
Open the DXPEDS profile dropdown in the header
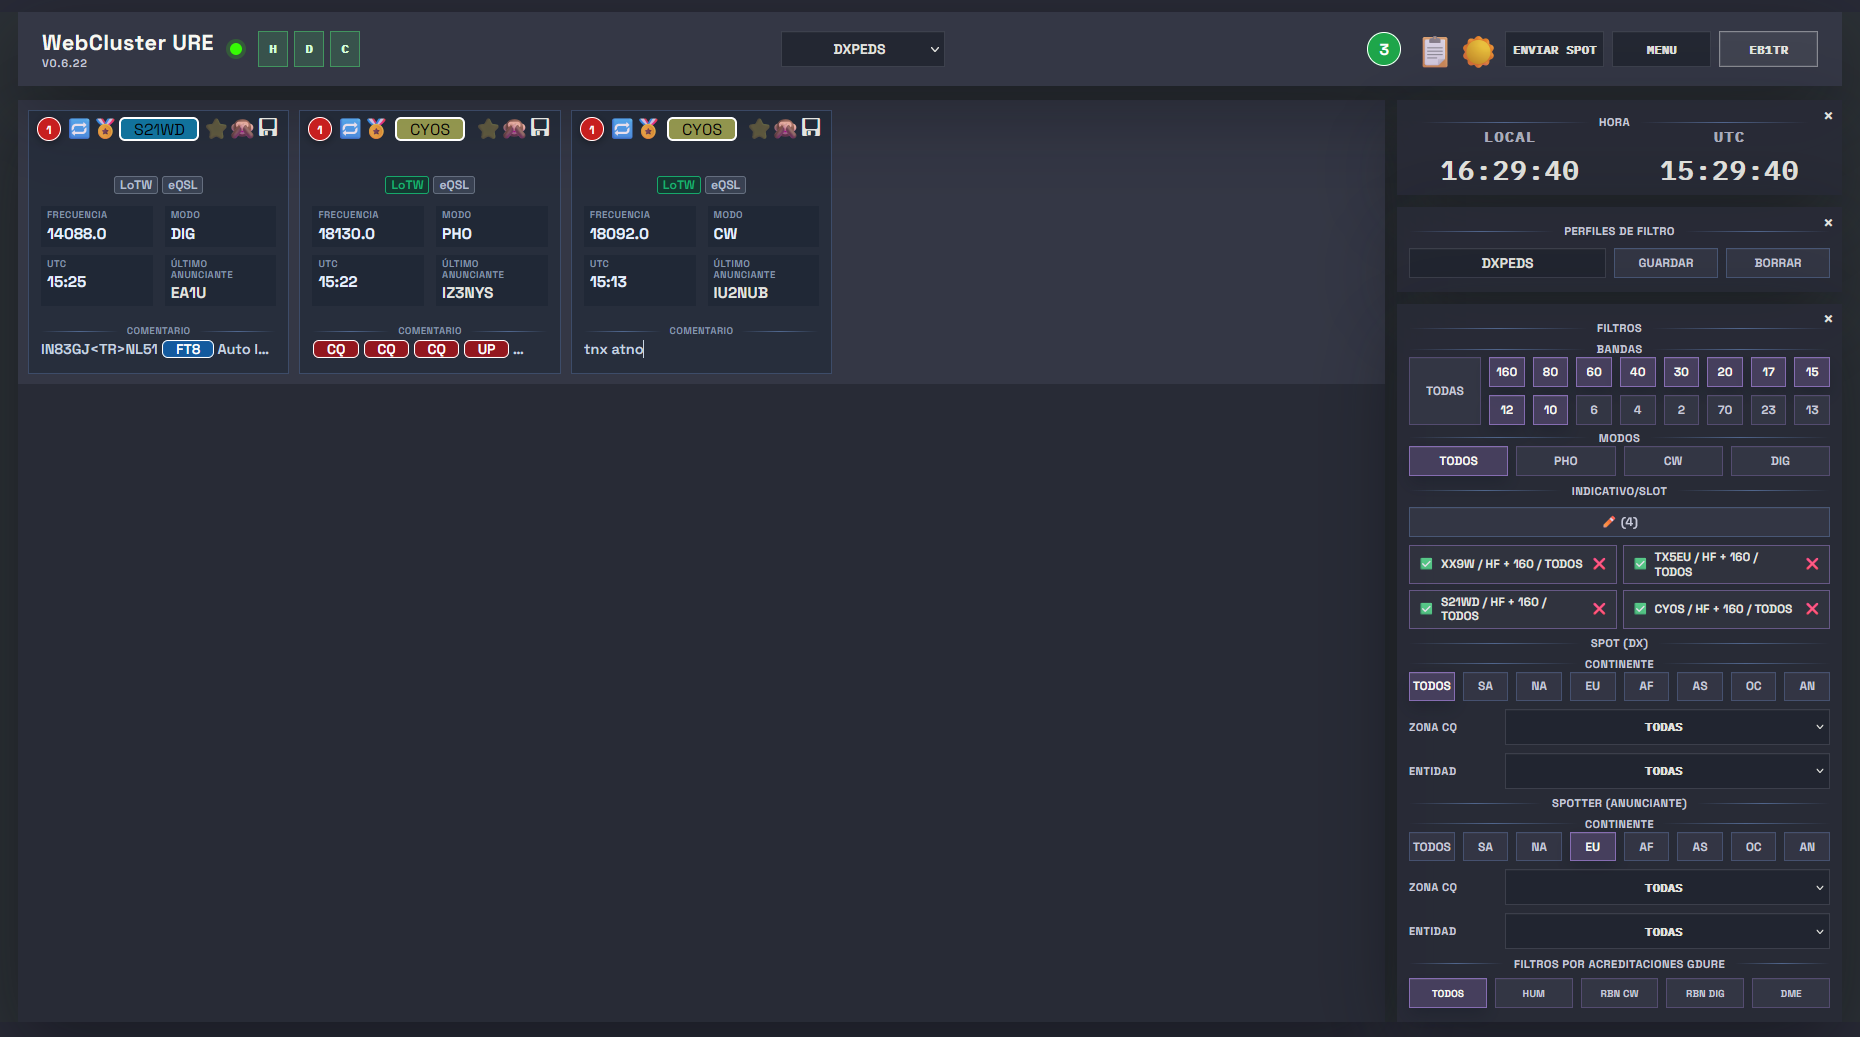click(862, 49)
